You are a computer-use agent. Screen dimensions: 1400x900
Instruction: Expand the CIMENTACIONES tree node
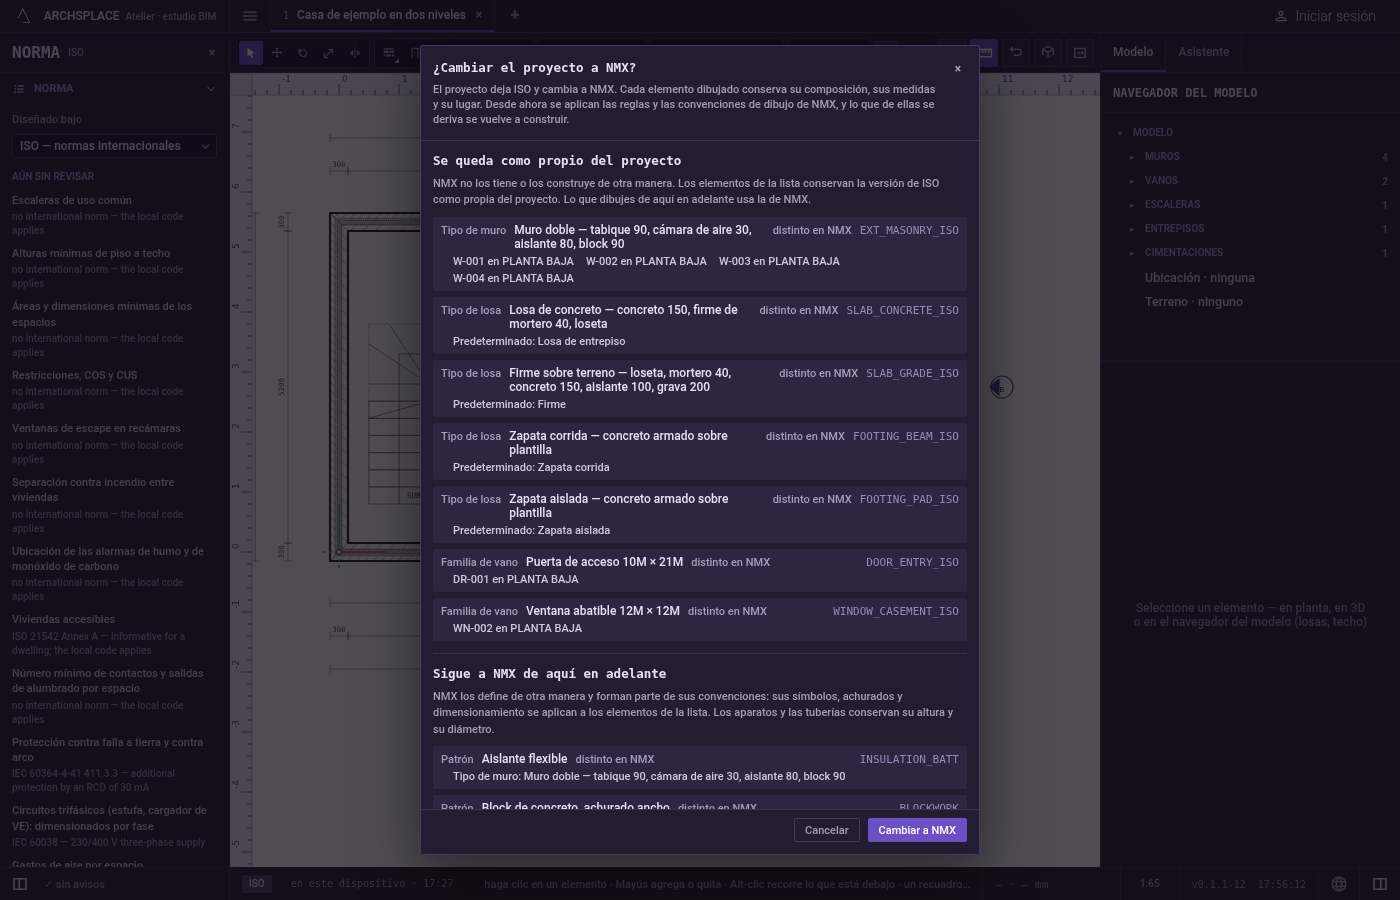point(1132,253)
